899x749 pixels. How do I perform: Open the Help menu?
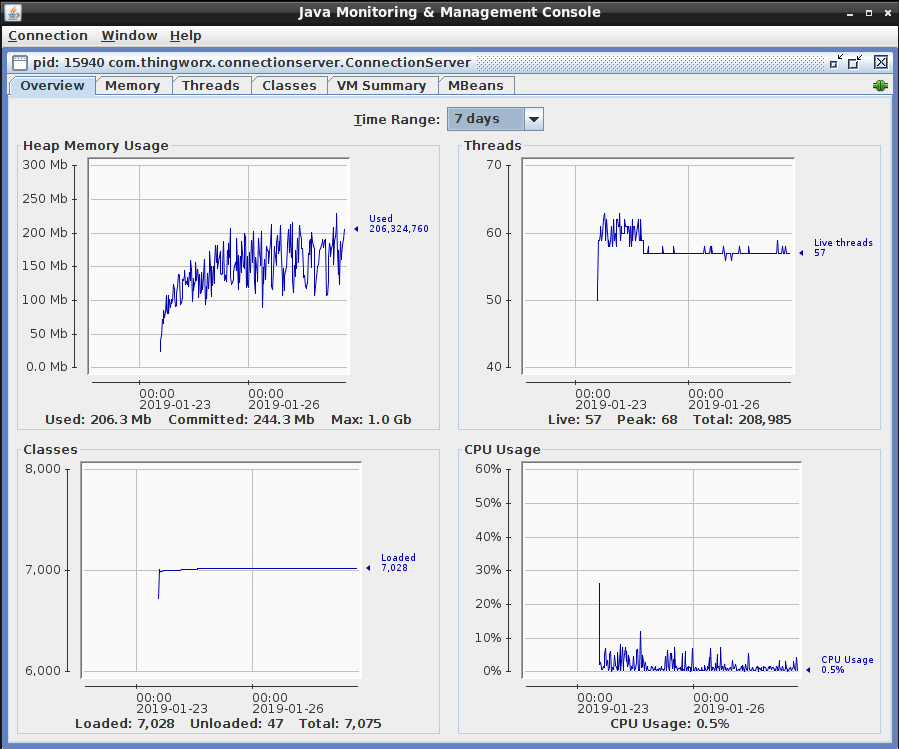(x=185, y=36)
